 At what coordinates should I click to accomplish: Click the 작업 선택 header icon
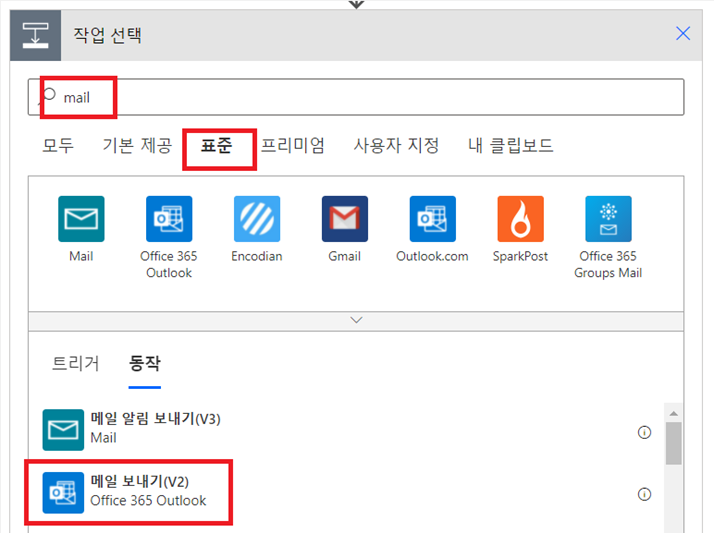point(36,35)
